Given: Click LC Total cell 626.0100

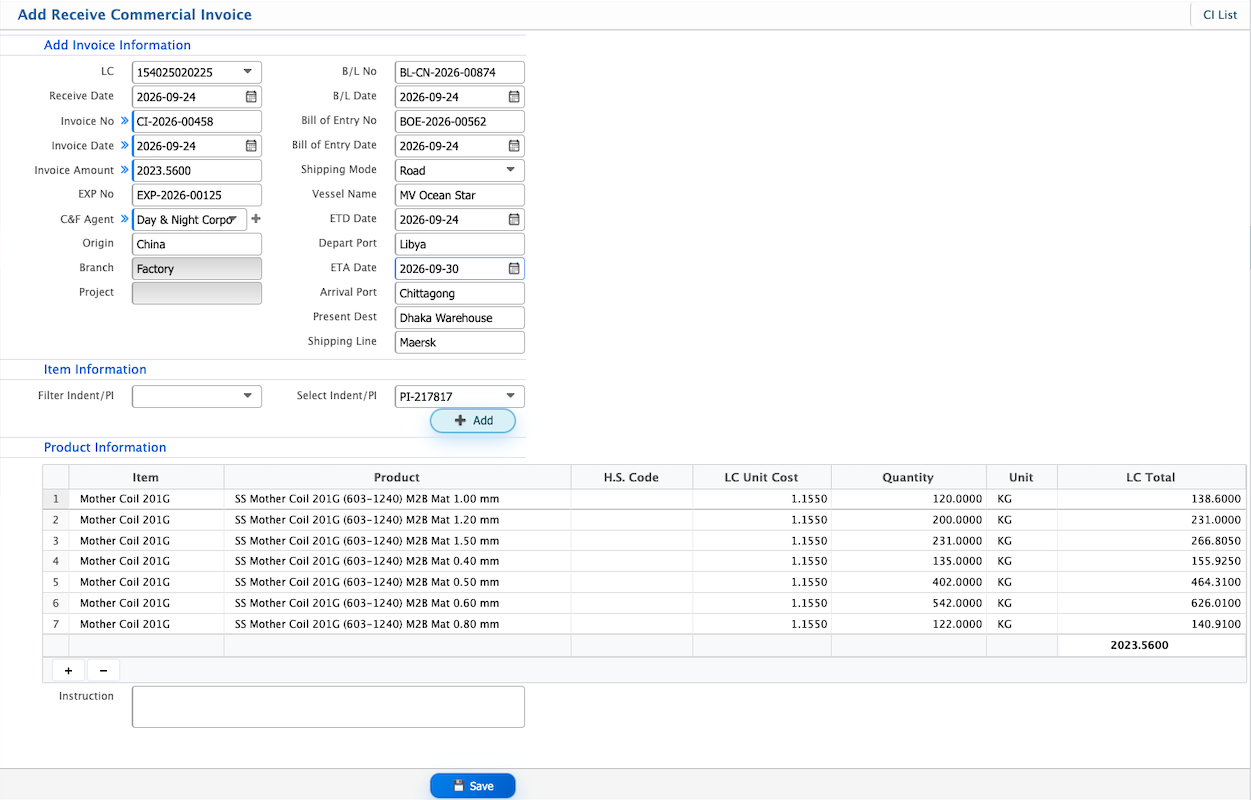Looking at the screenshot, I should (x=1152, y=603).
